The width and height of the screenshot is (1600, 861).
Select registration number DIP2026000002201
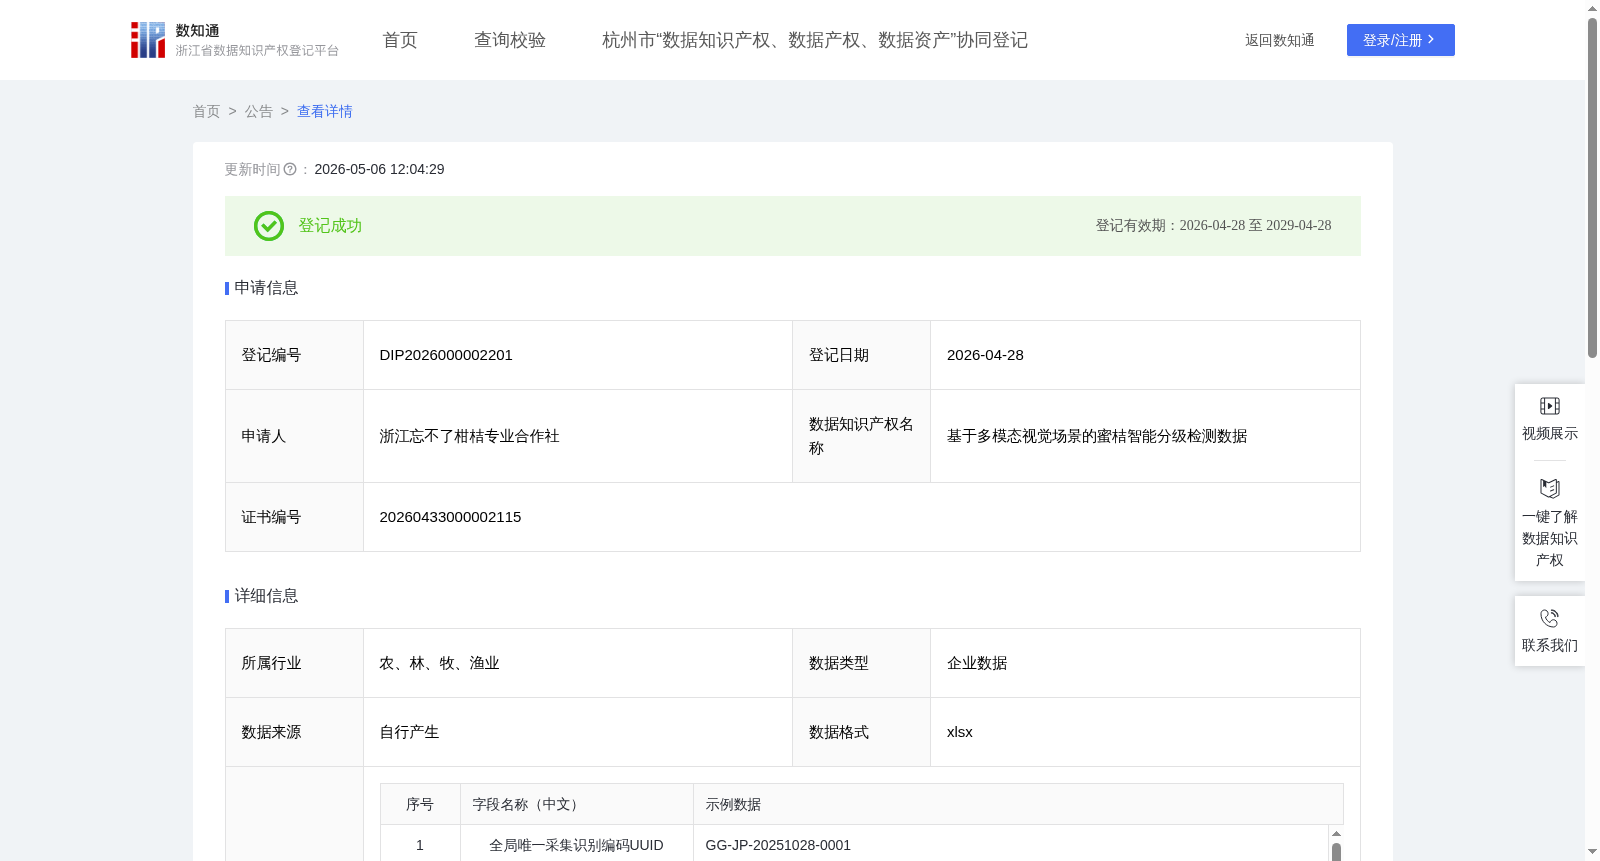coord(446,355)
